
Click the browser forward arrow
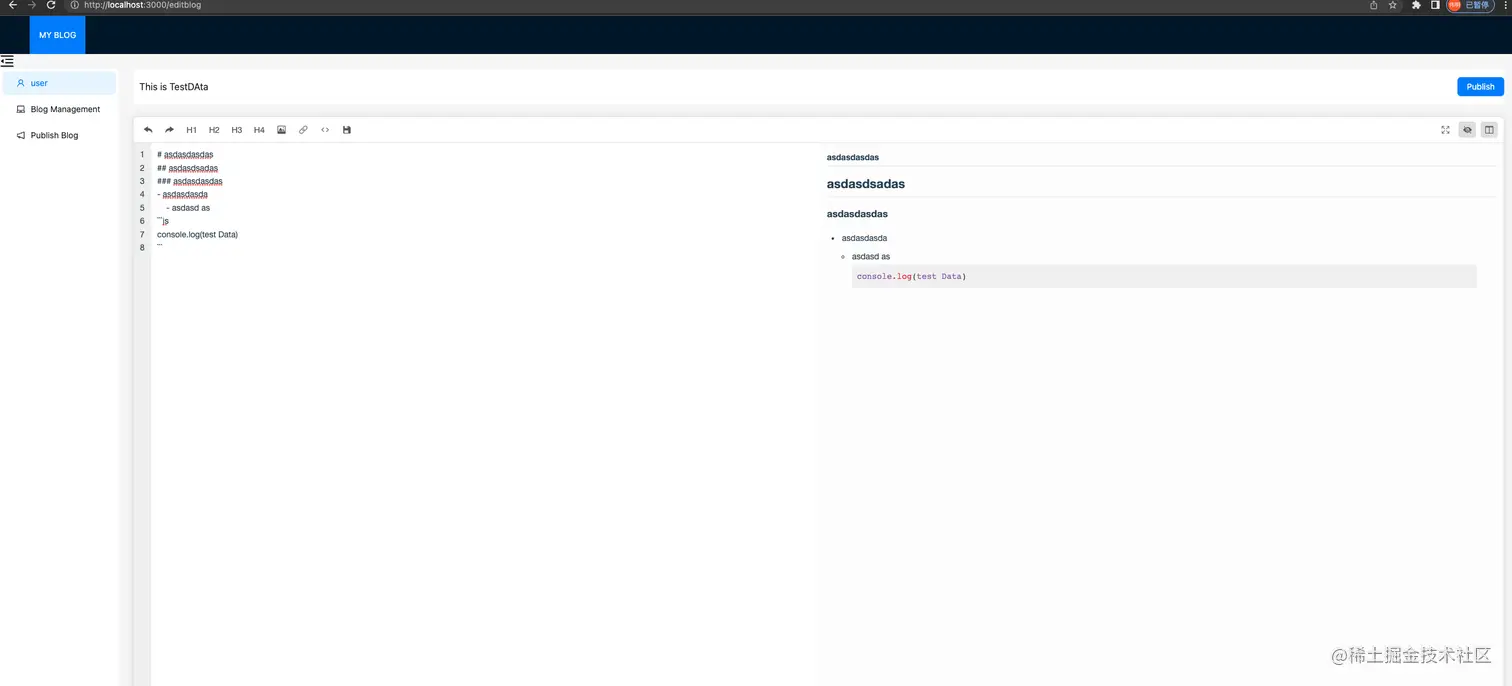(31, 5)
